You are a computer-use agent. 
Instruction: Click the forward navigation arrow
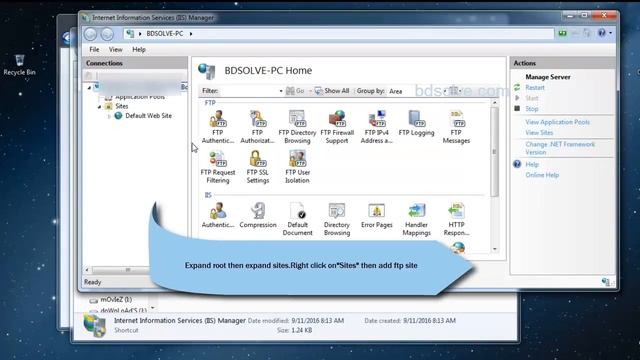tap(107, 34)
